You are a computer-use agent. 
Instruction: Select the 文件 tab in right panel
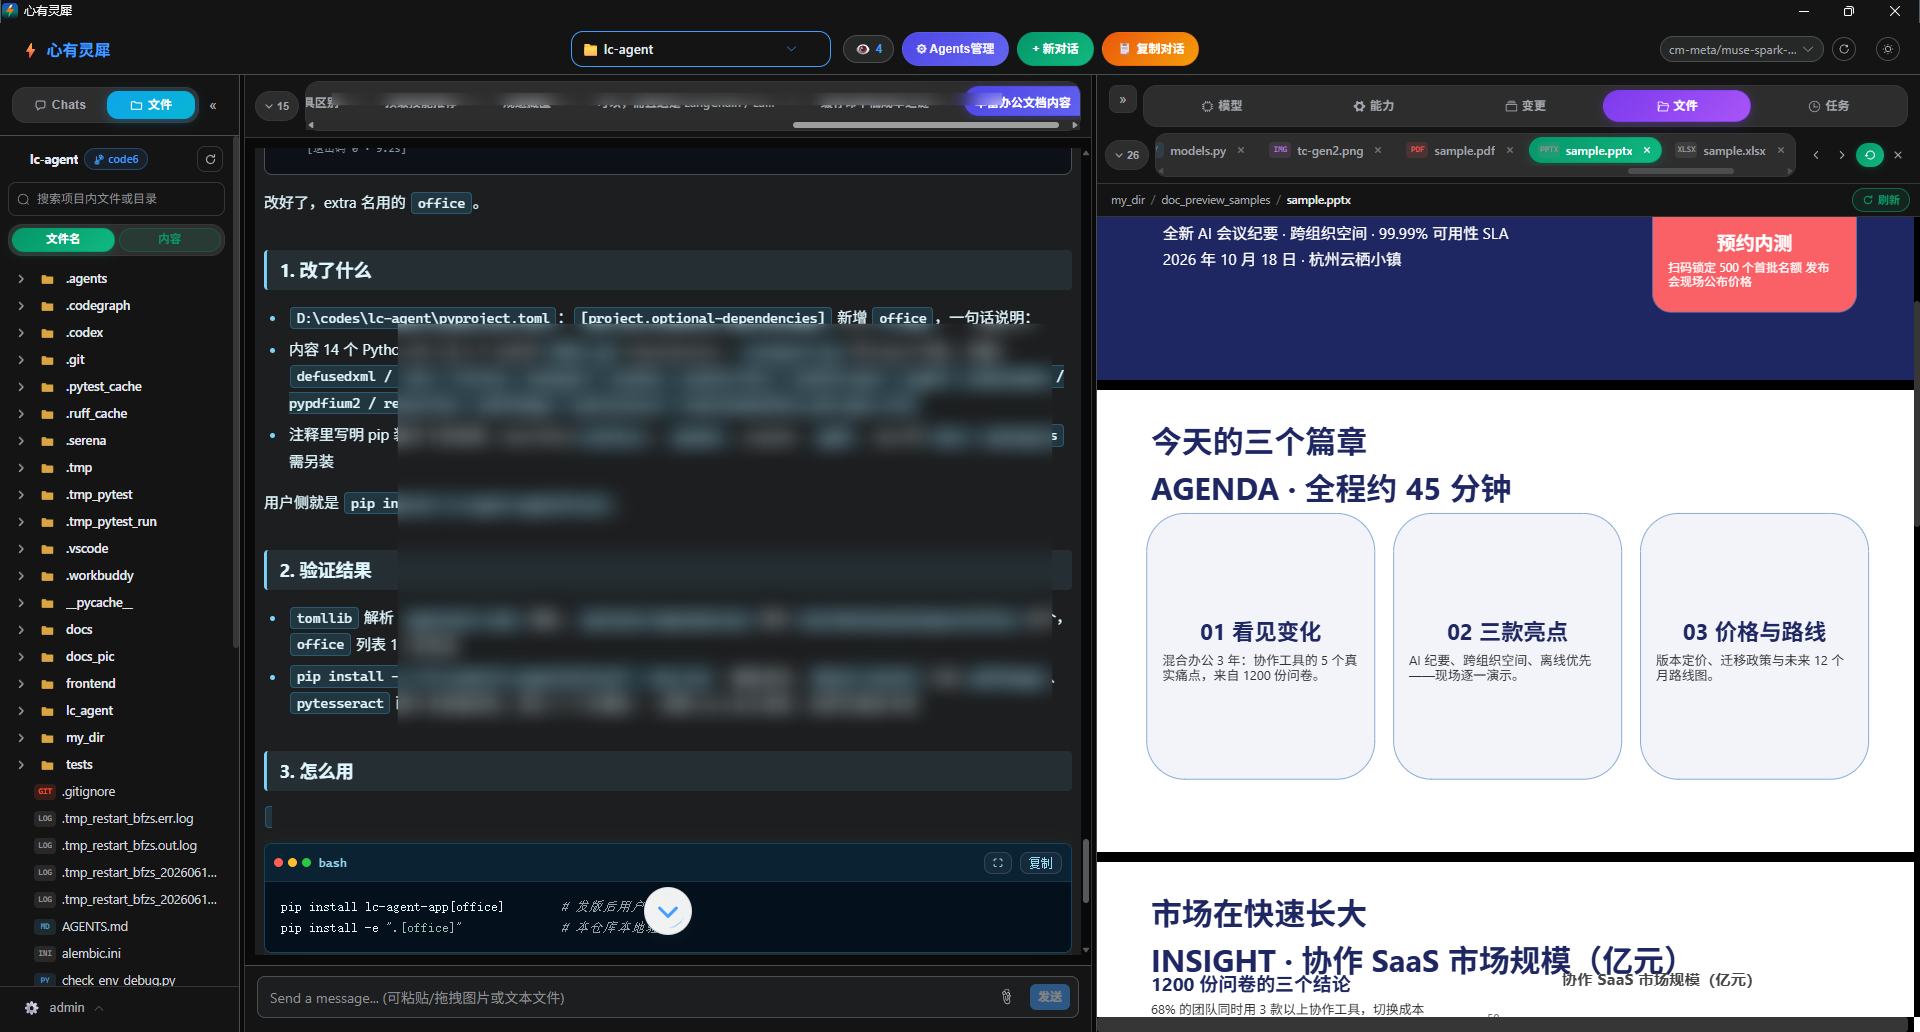tap(1676, 106)
